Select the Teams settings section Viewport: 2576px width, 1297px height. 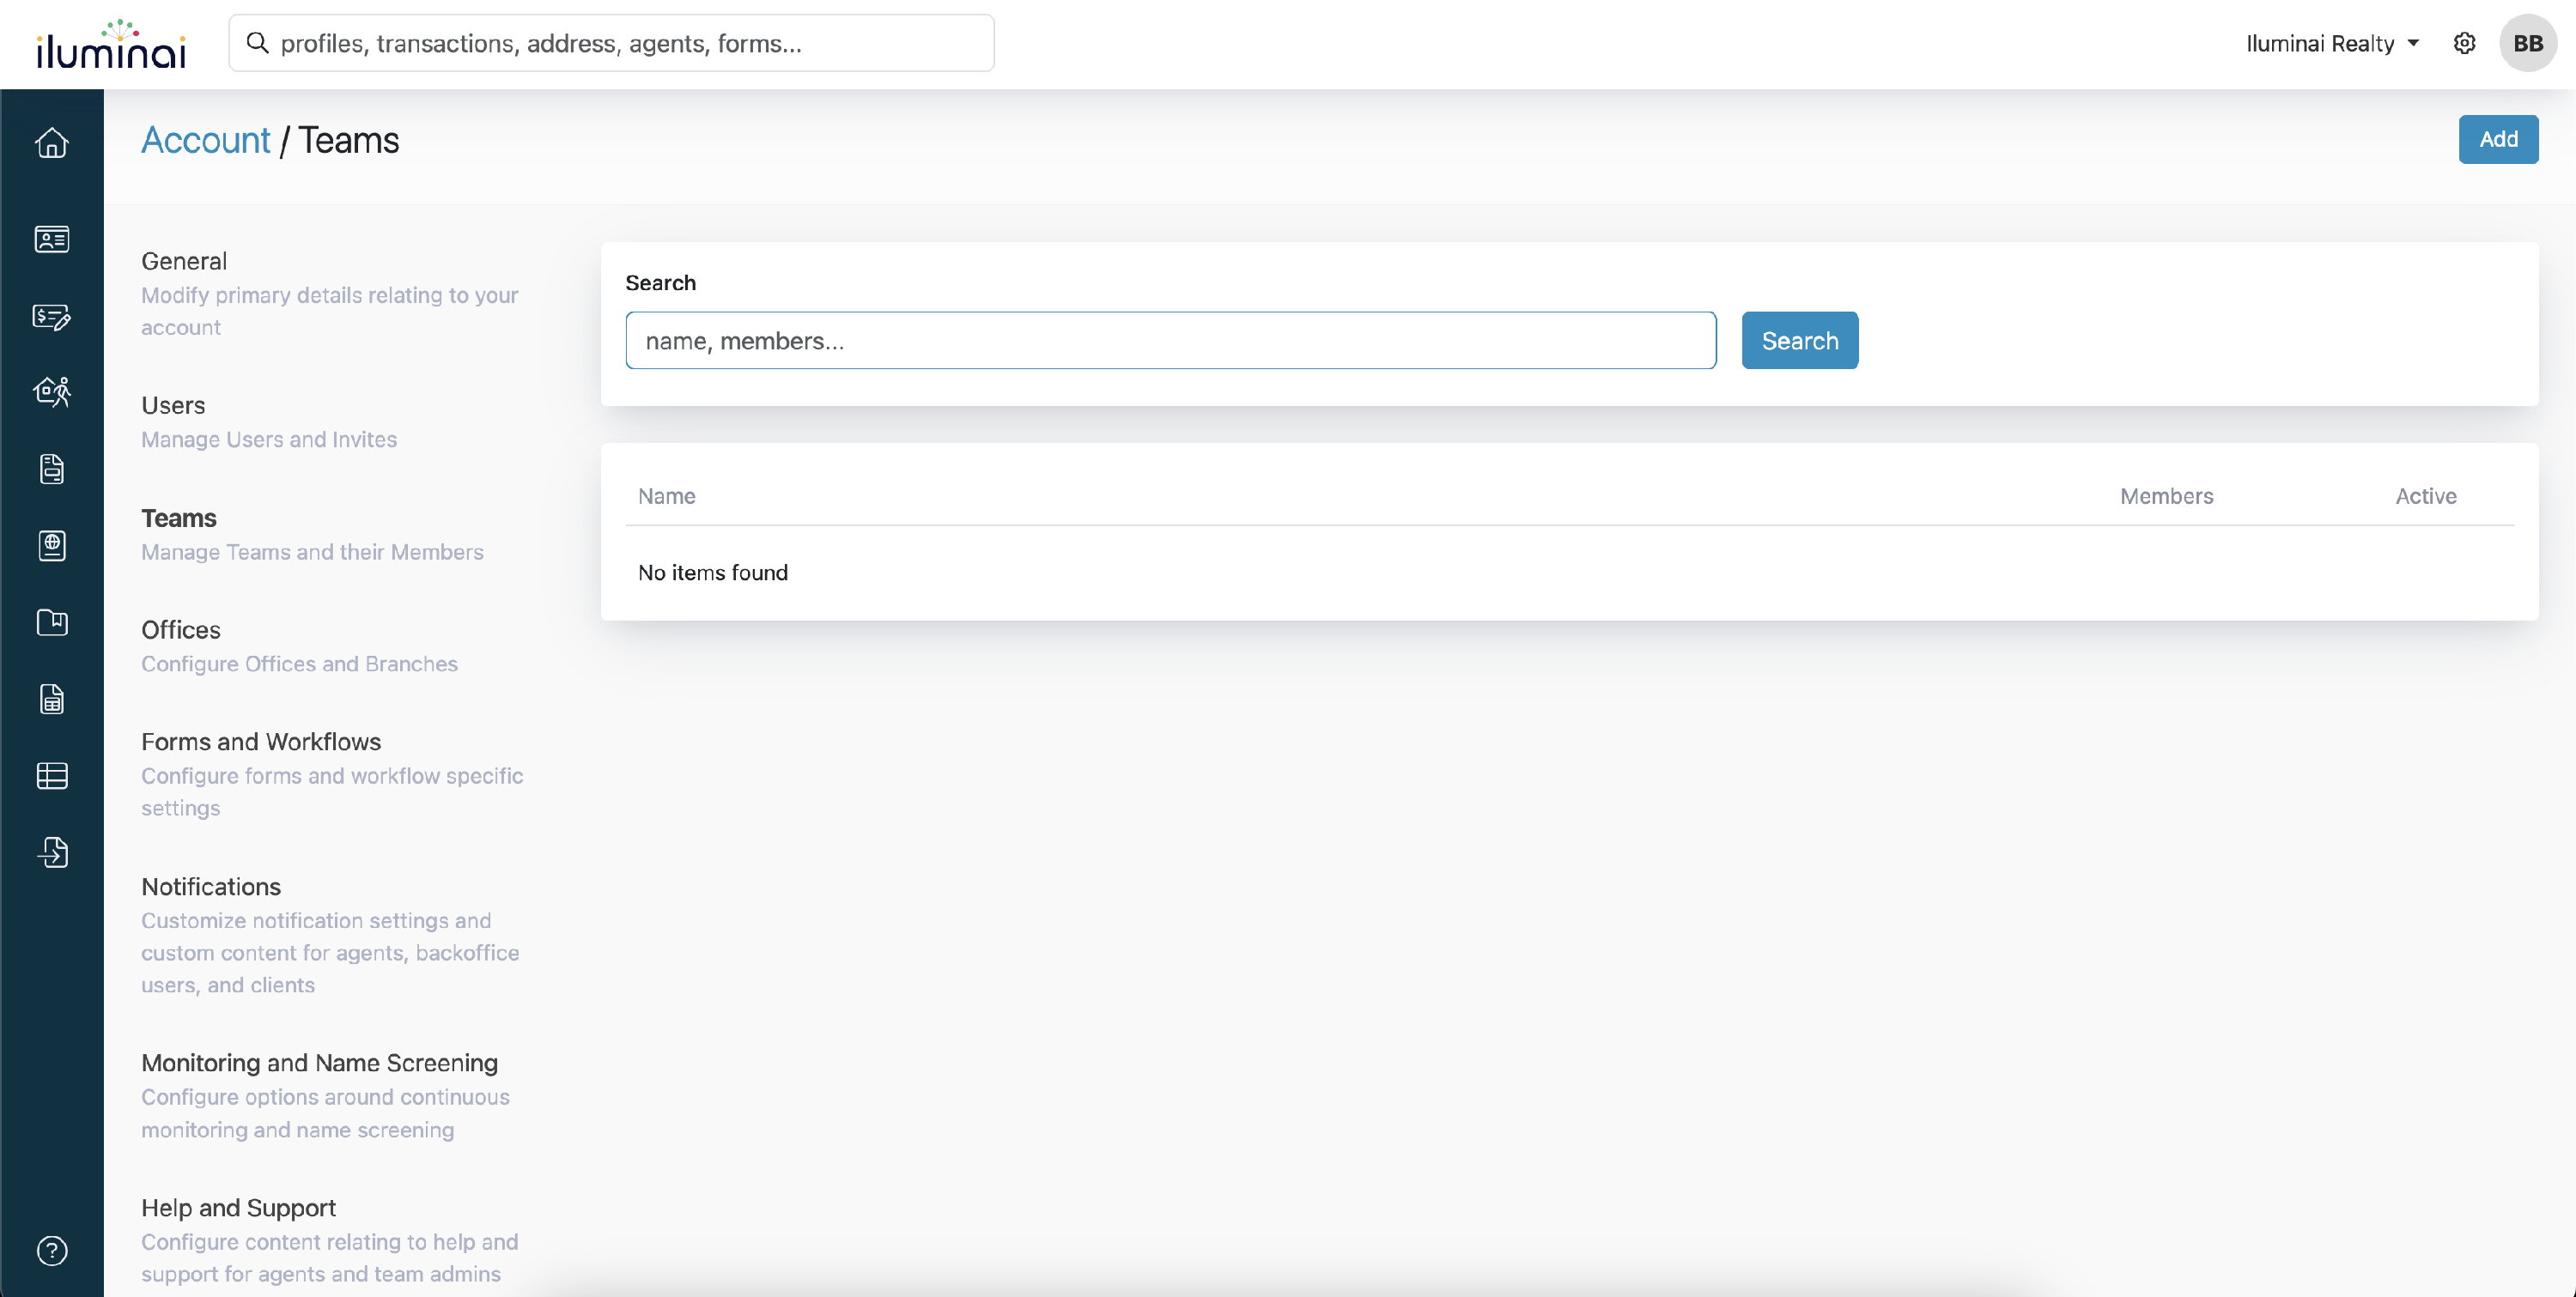pos(179,518)
